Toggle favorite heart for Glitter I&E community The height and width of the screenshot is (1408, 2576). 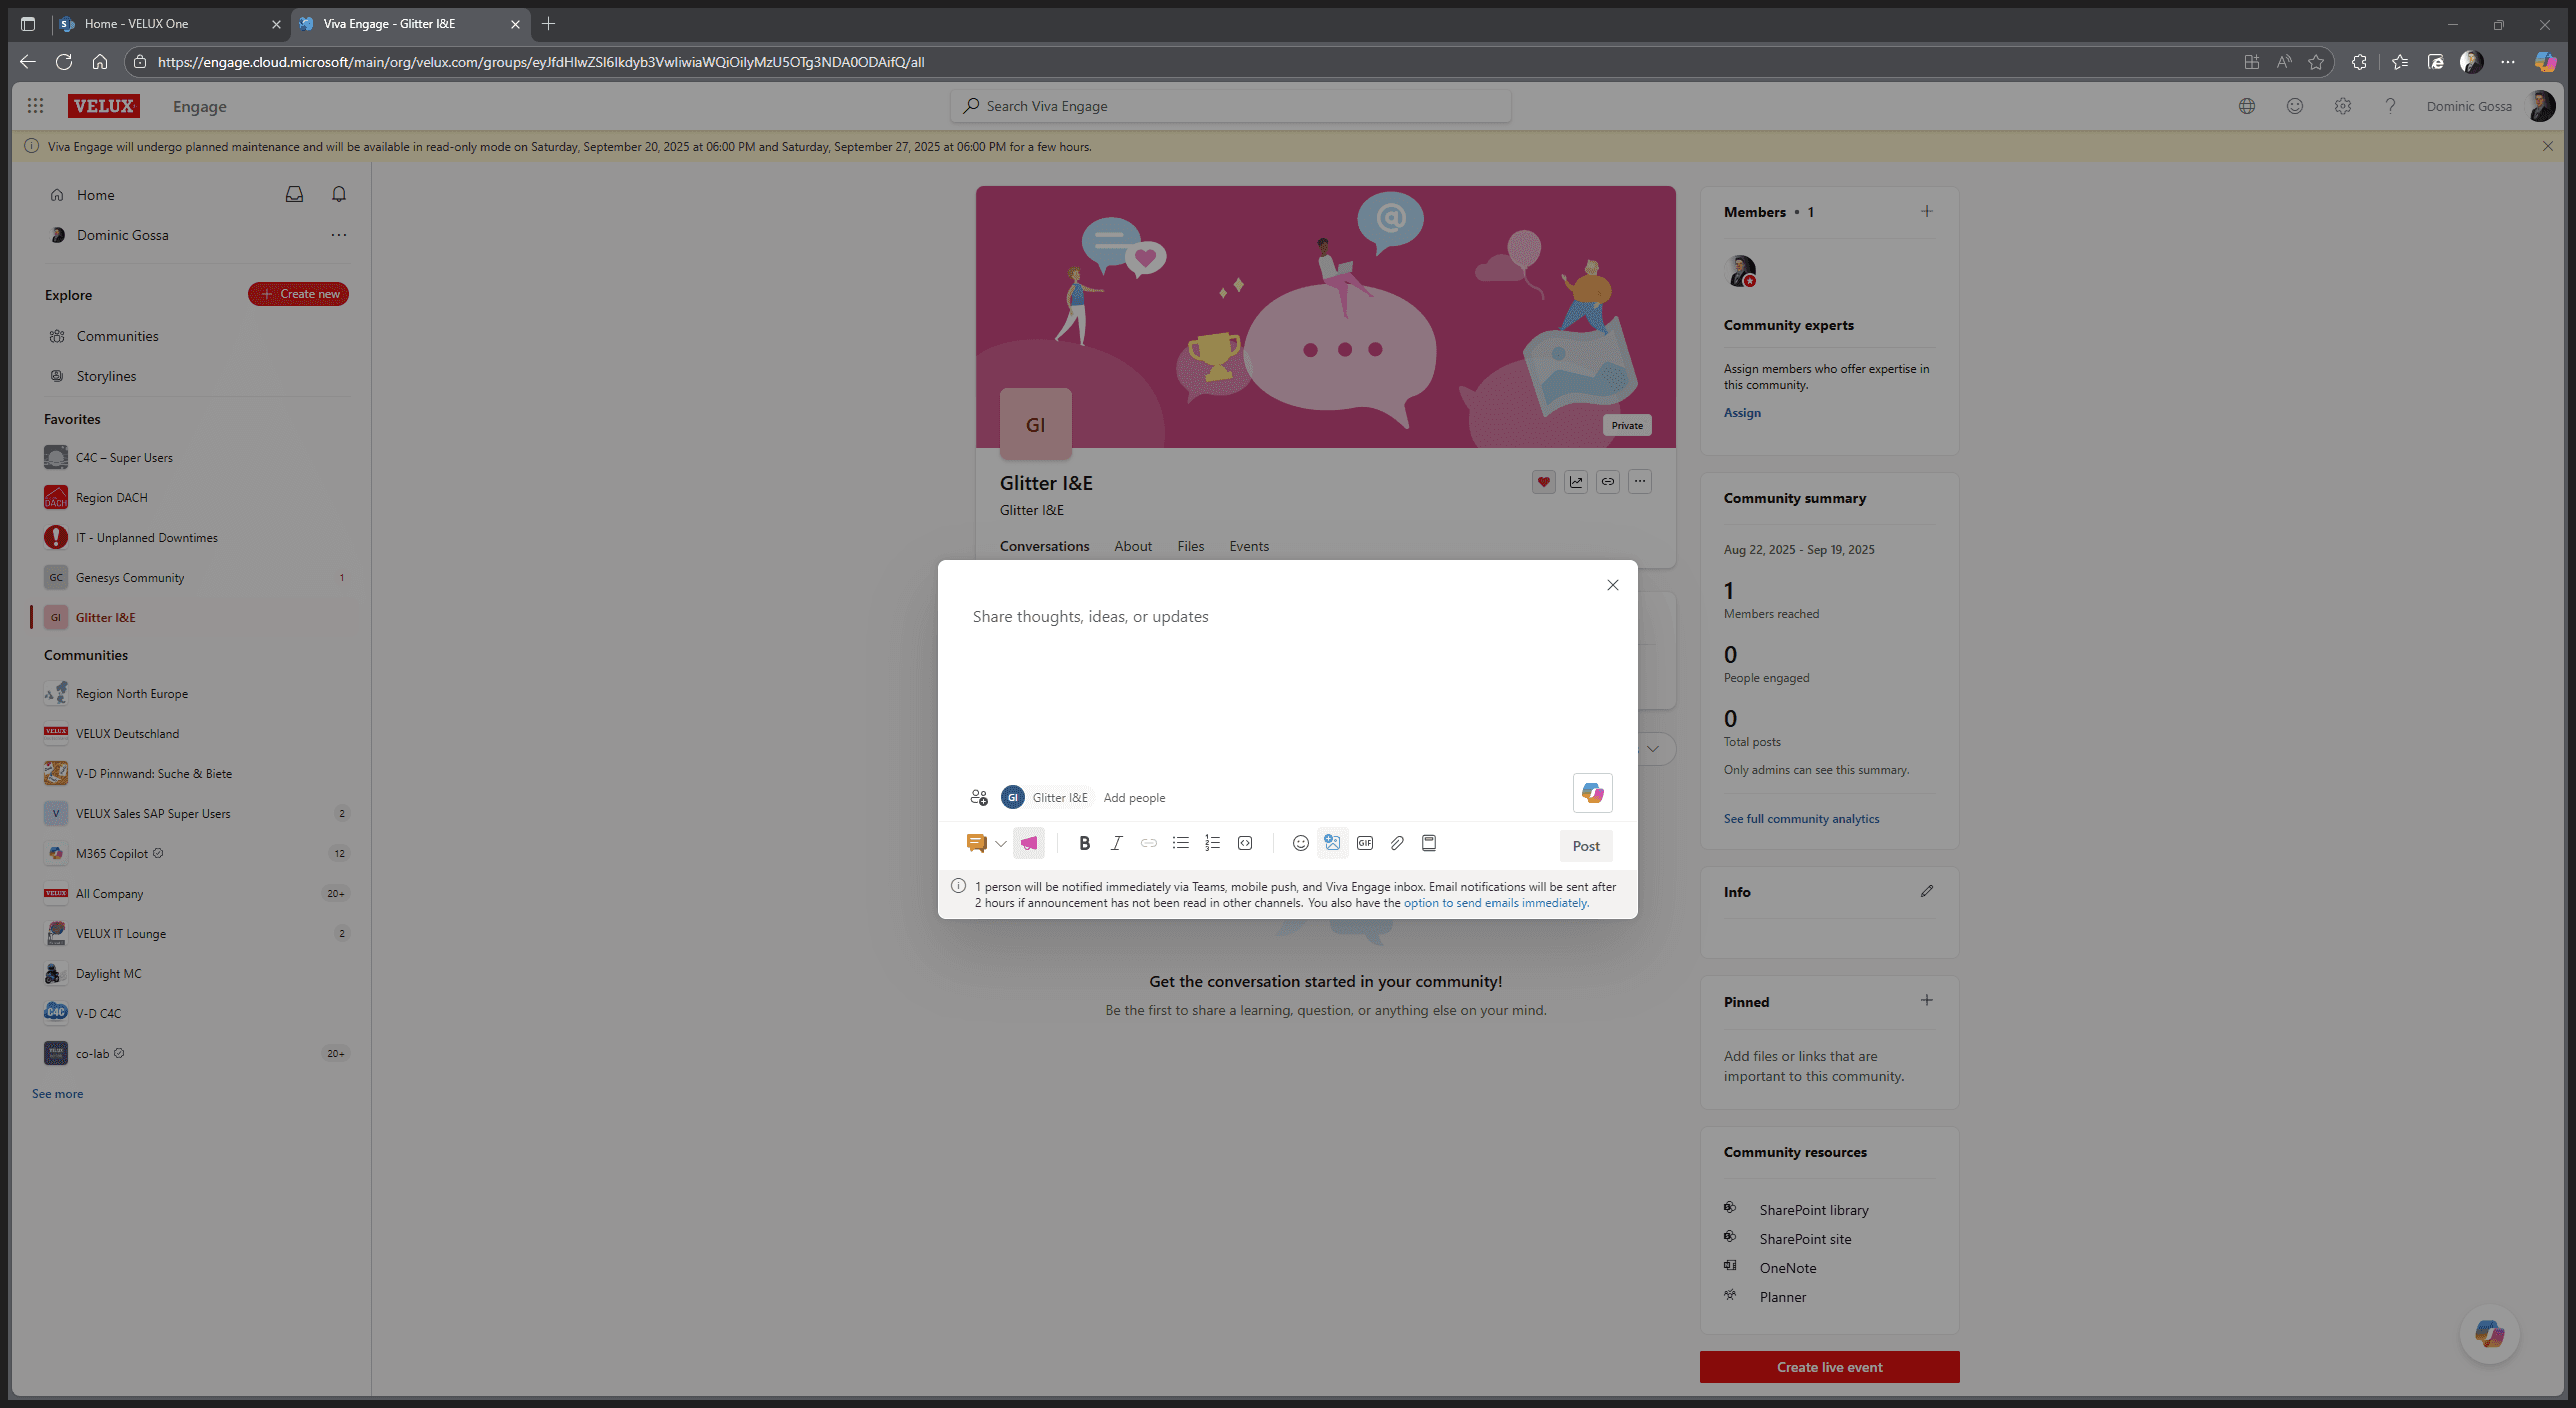point(1543,482)
